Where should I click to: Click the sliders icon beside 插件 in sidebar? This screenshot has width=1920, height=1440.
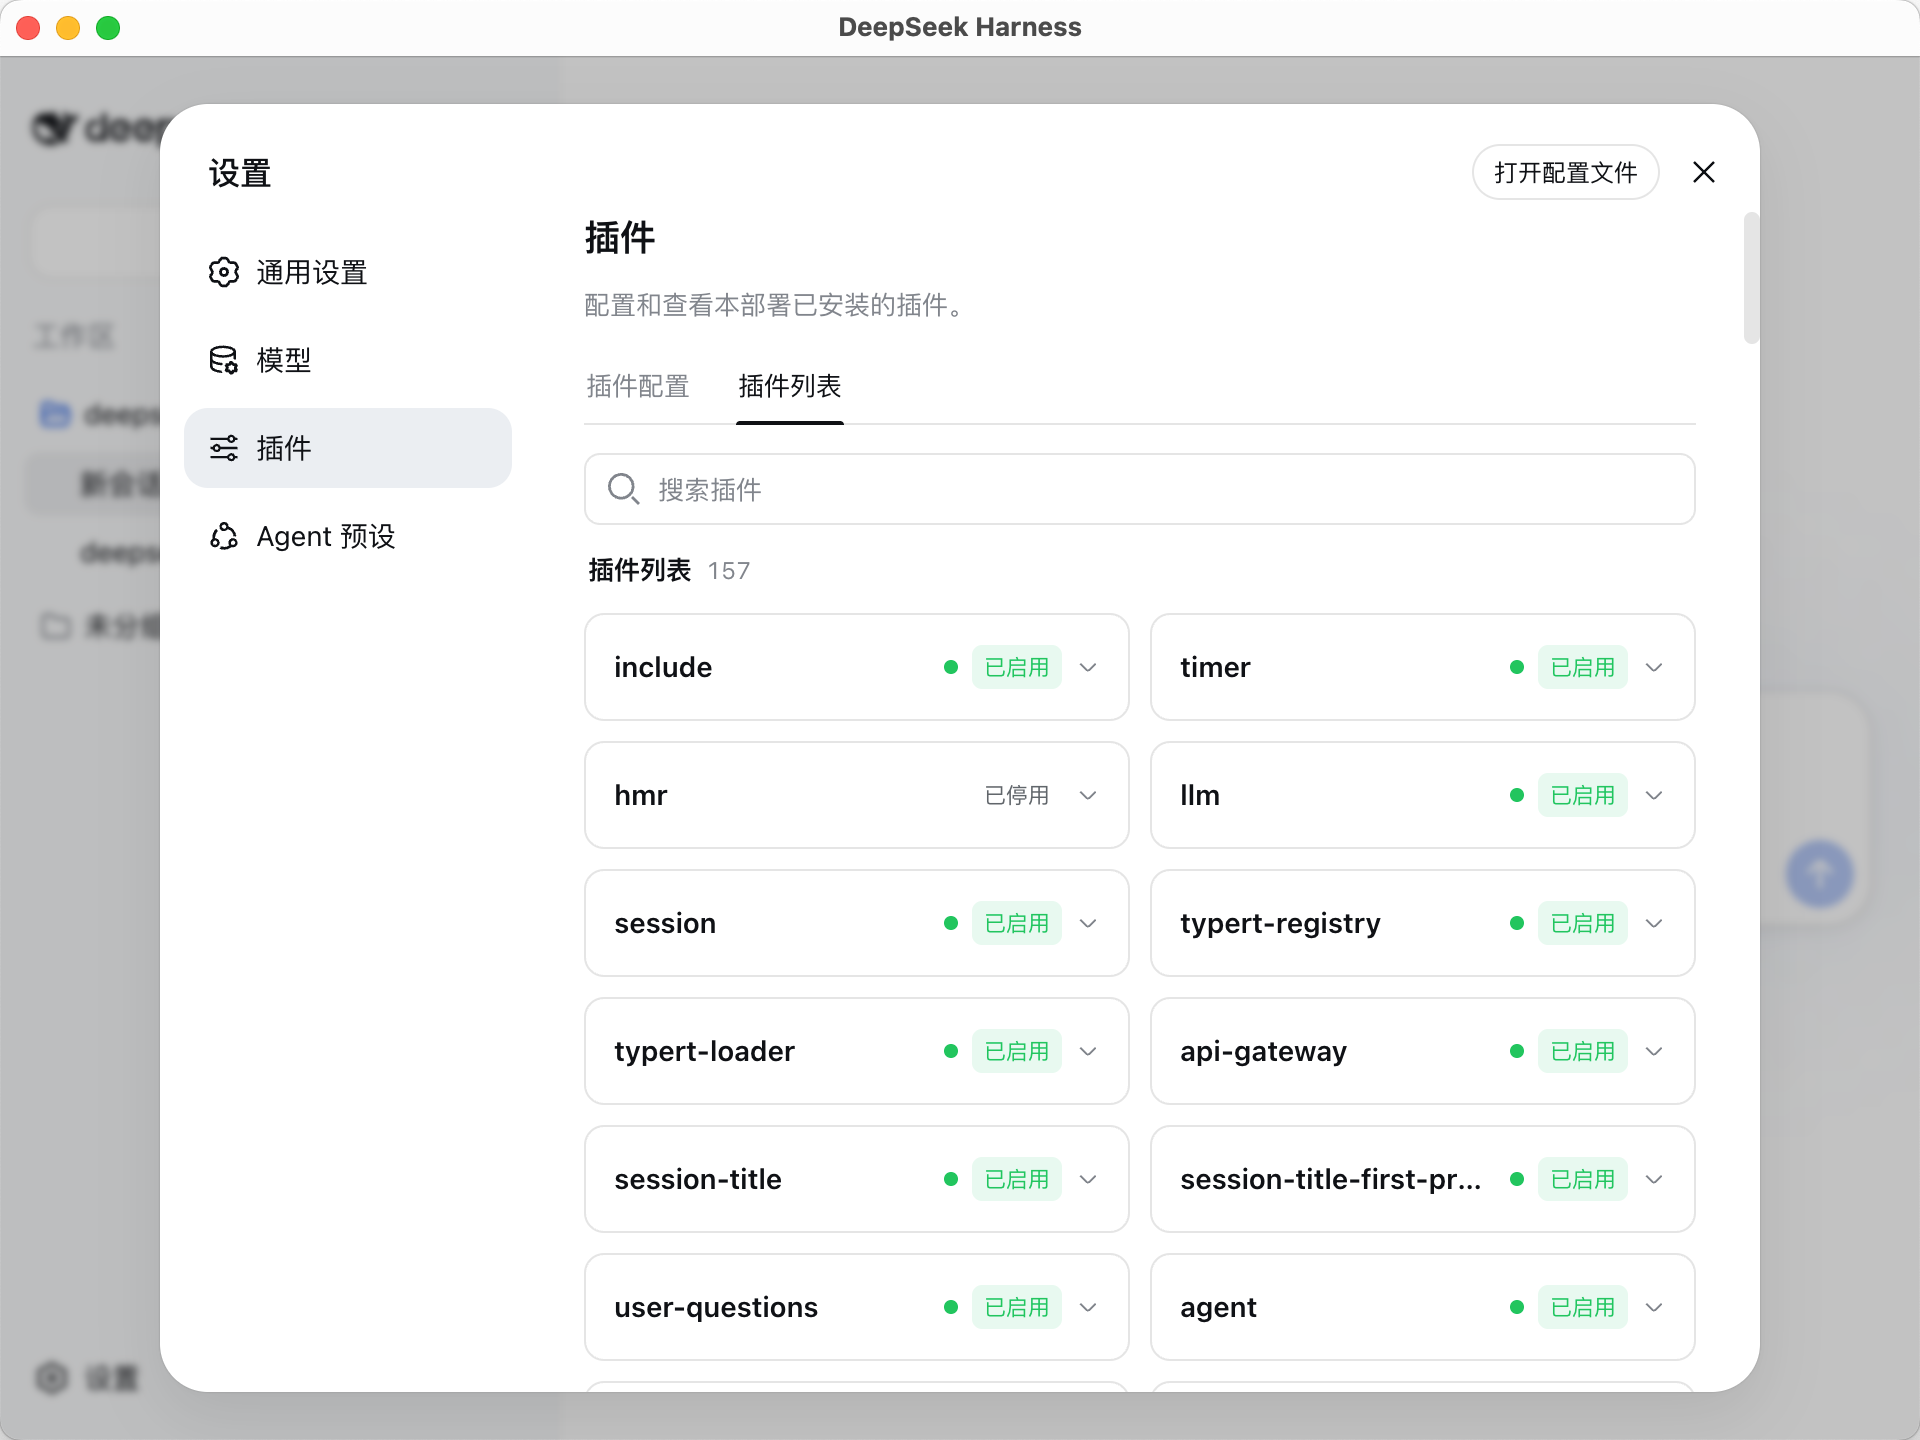coord(224,448)
